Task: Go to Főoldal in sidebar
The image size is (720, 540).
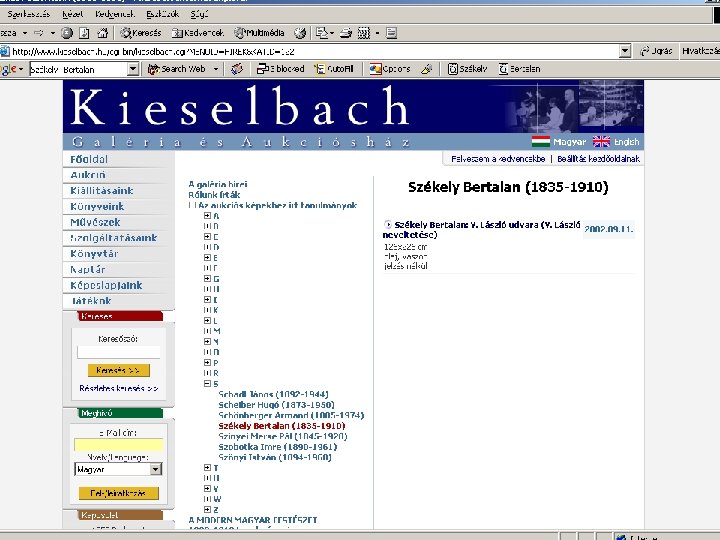Action: click(89, 159)
